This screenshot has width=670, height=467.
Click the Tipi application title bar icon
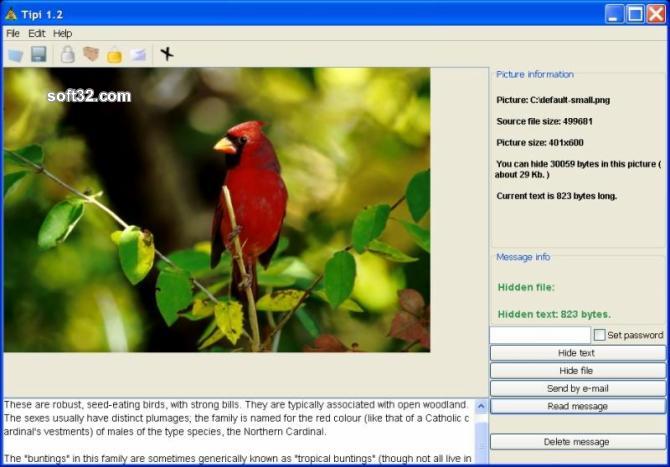coord(11,15)
